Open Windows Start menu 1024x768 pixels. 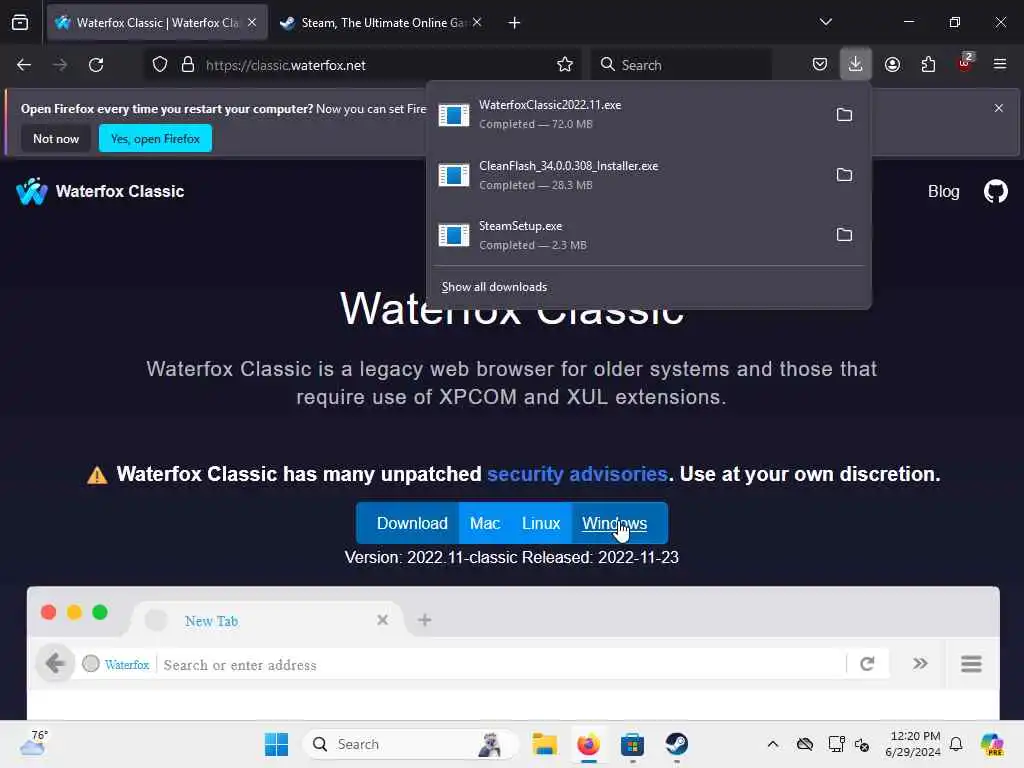pyautogui.click(x=276, y=744)
